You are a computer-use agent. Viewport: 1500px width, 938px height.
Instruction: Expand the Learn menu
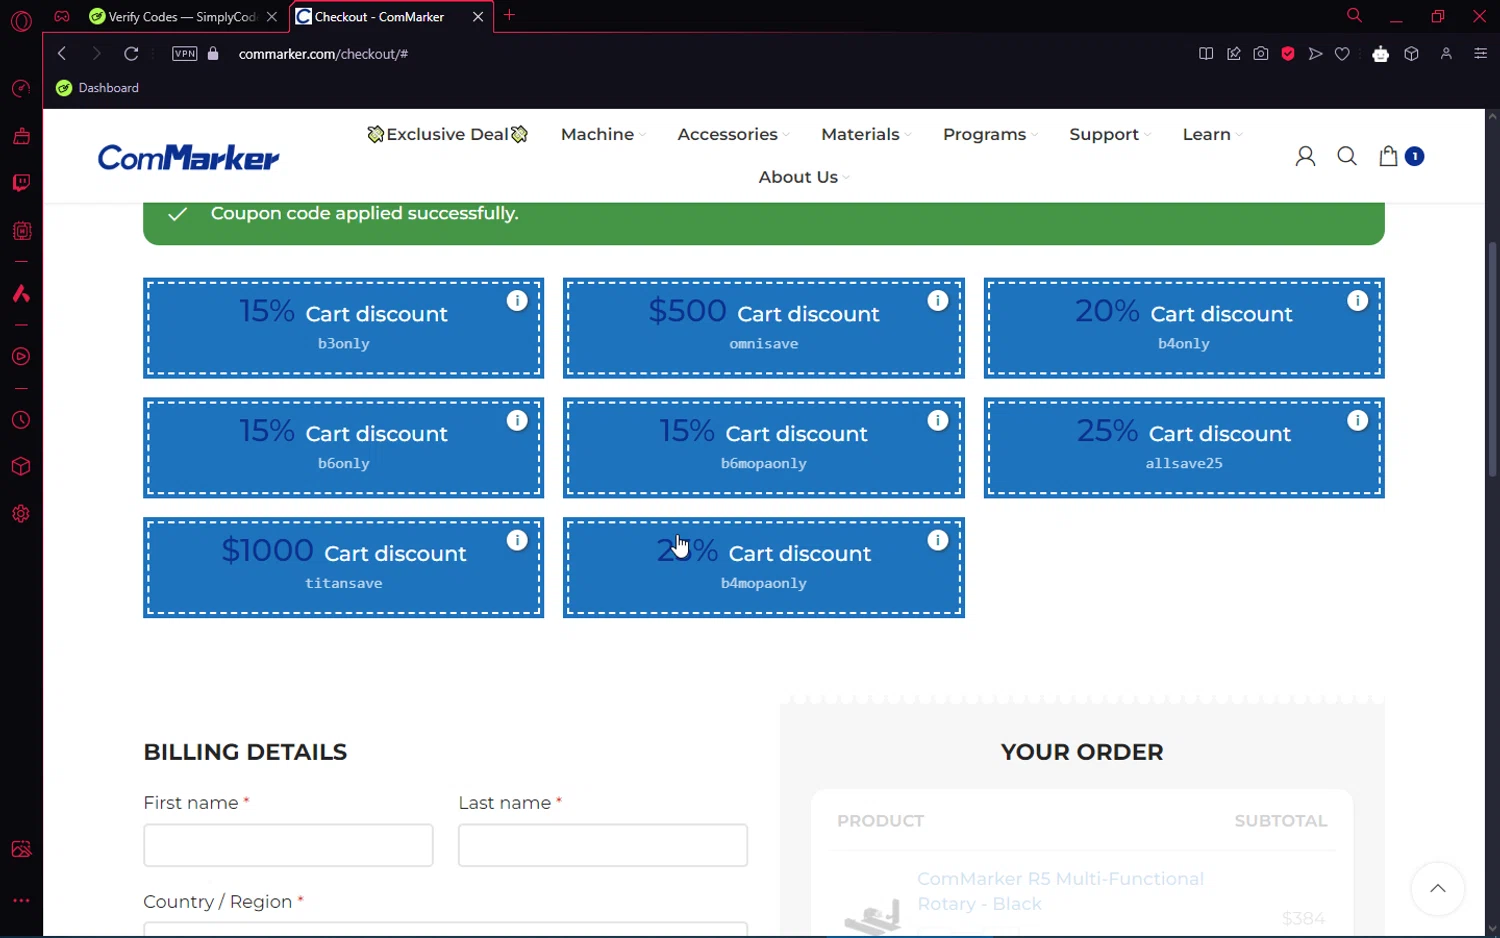point(1212,134)
